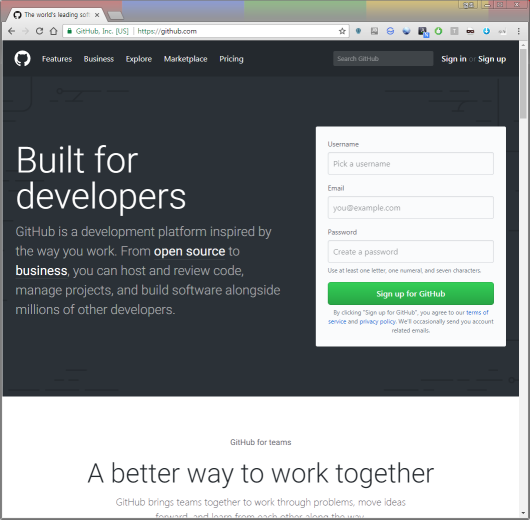Open the Marketplace nav item
The height and width of the screenshot is (520, 530).
pyautogui.click(x=186, y=59)
